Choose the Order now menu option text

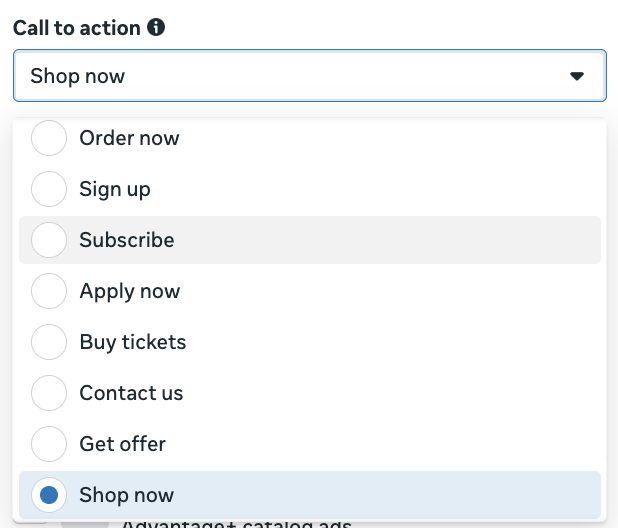[129, 138]
